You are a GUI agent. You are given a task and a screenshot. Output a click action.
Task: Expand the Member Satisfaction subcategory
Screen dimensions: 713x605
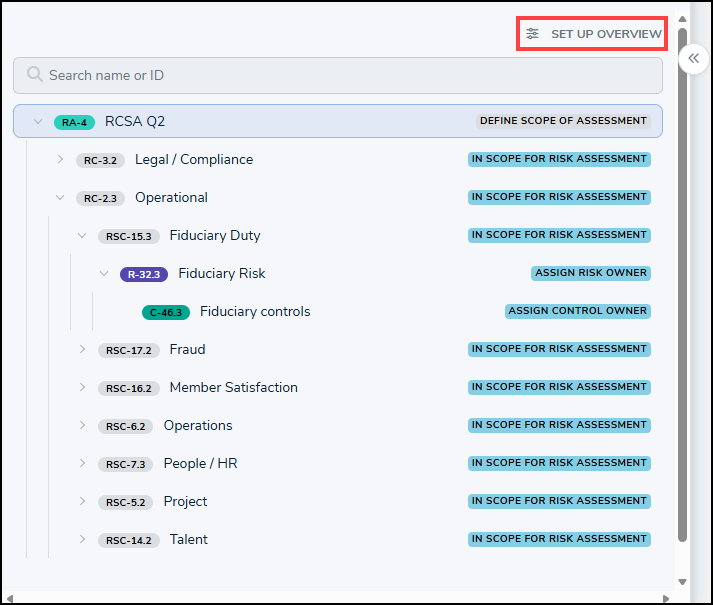pyautogui.click(x=82, y=387)
